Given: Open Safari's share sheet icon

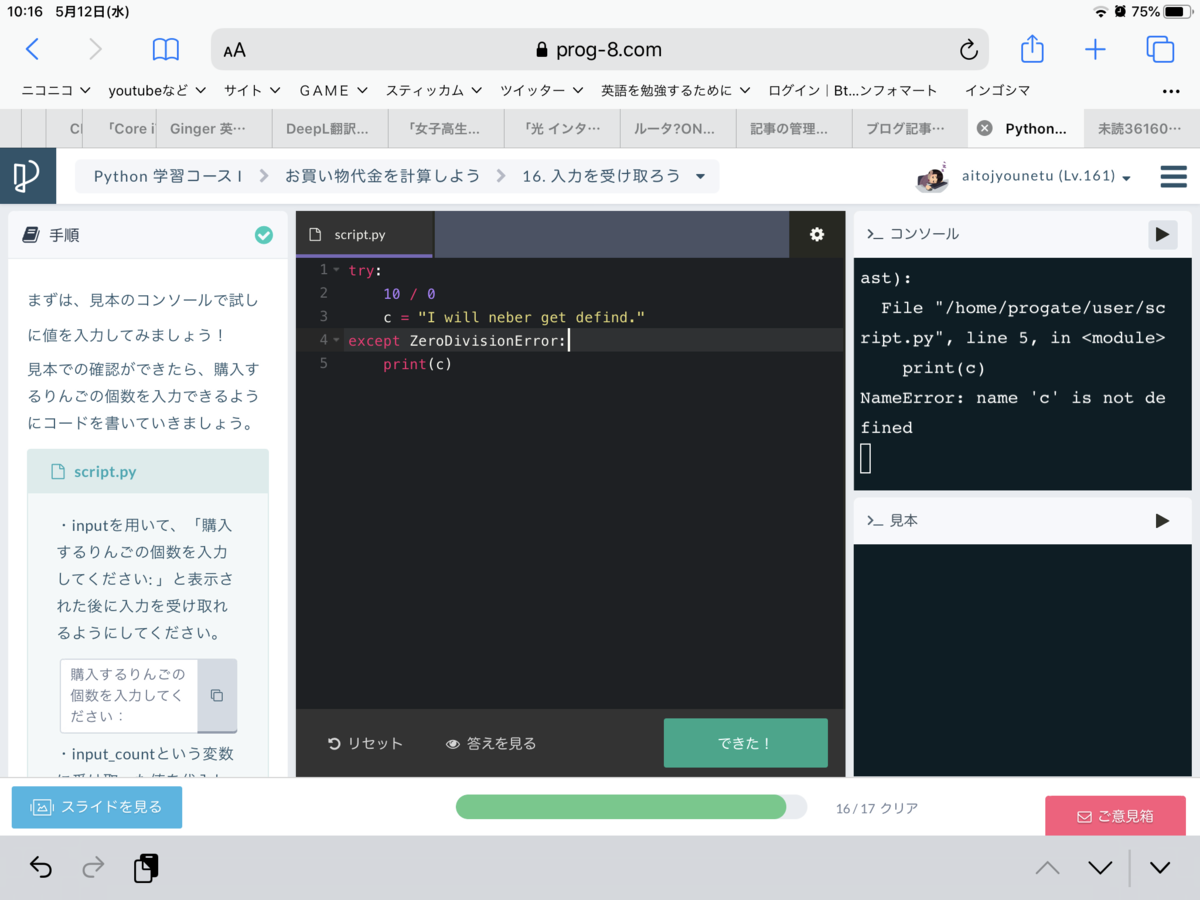Looking at the screenshot, I should [1031, 49].
